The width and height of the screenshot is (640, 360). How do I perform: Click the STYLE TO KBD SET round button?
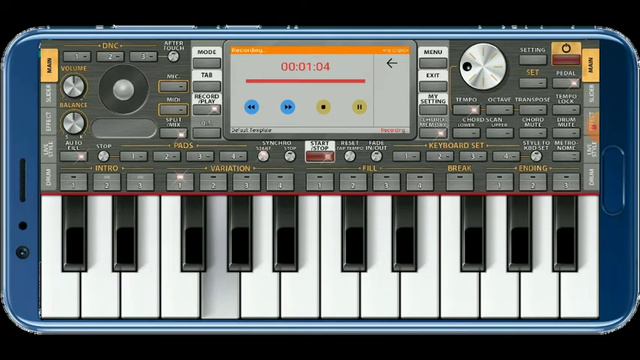536,156
